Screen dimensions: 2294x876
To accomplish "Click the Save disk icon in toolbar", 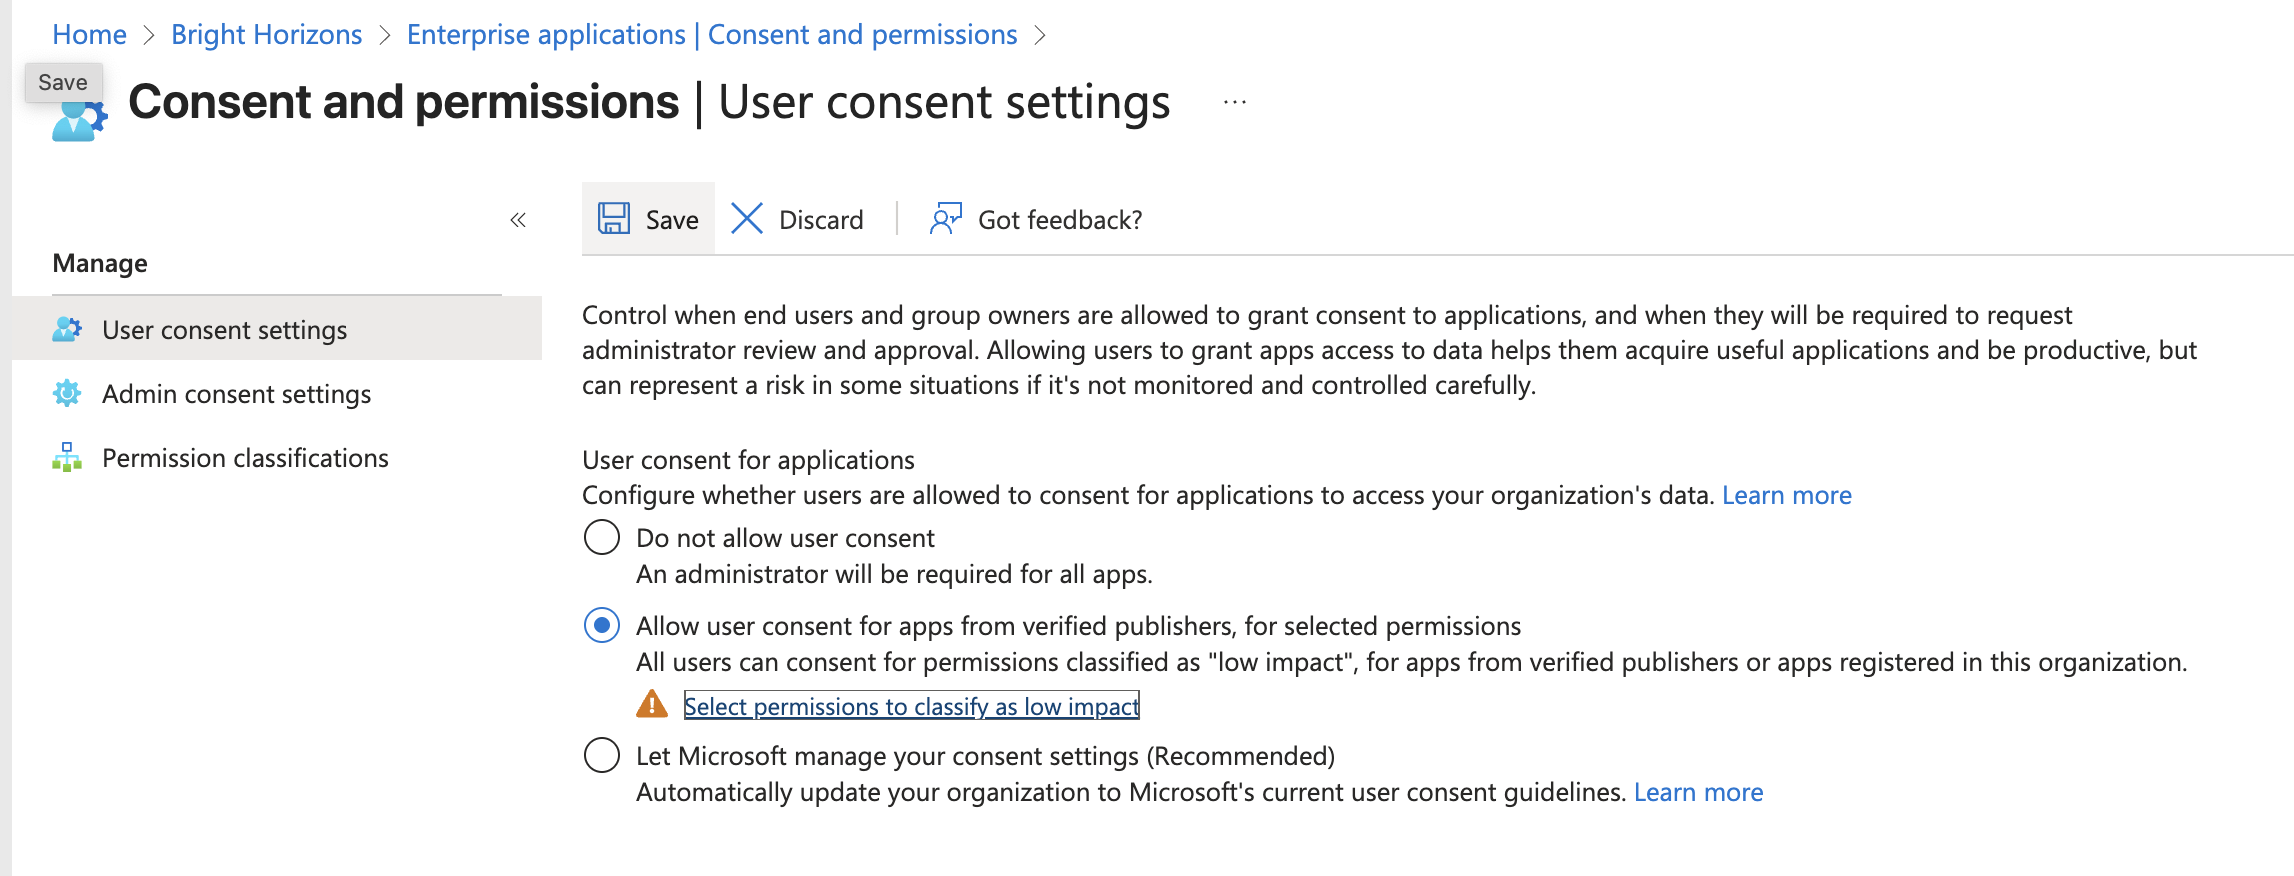I will pos(614,218).
